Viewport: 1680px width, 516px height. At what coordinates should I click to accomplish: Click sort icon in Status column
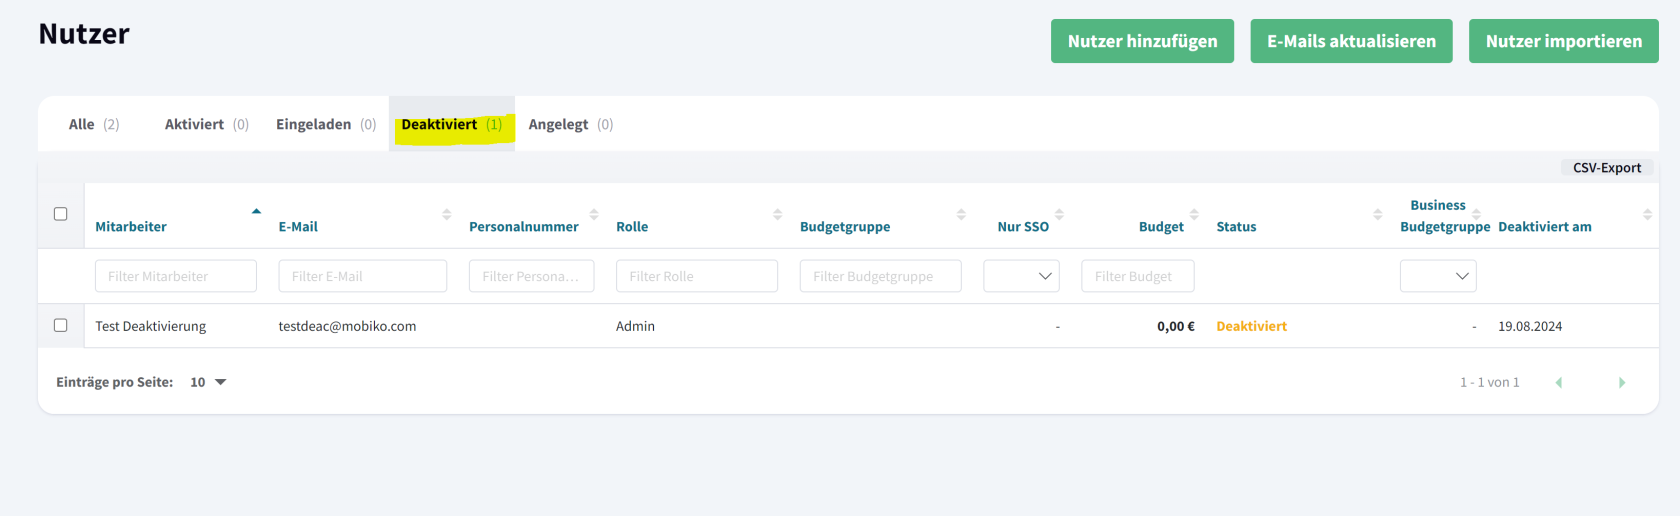tap(1377, 214)
